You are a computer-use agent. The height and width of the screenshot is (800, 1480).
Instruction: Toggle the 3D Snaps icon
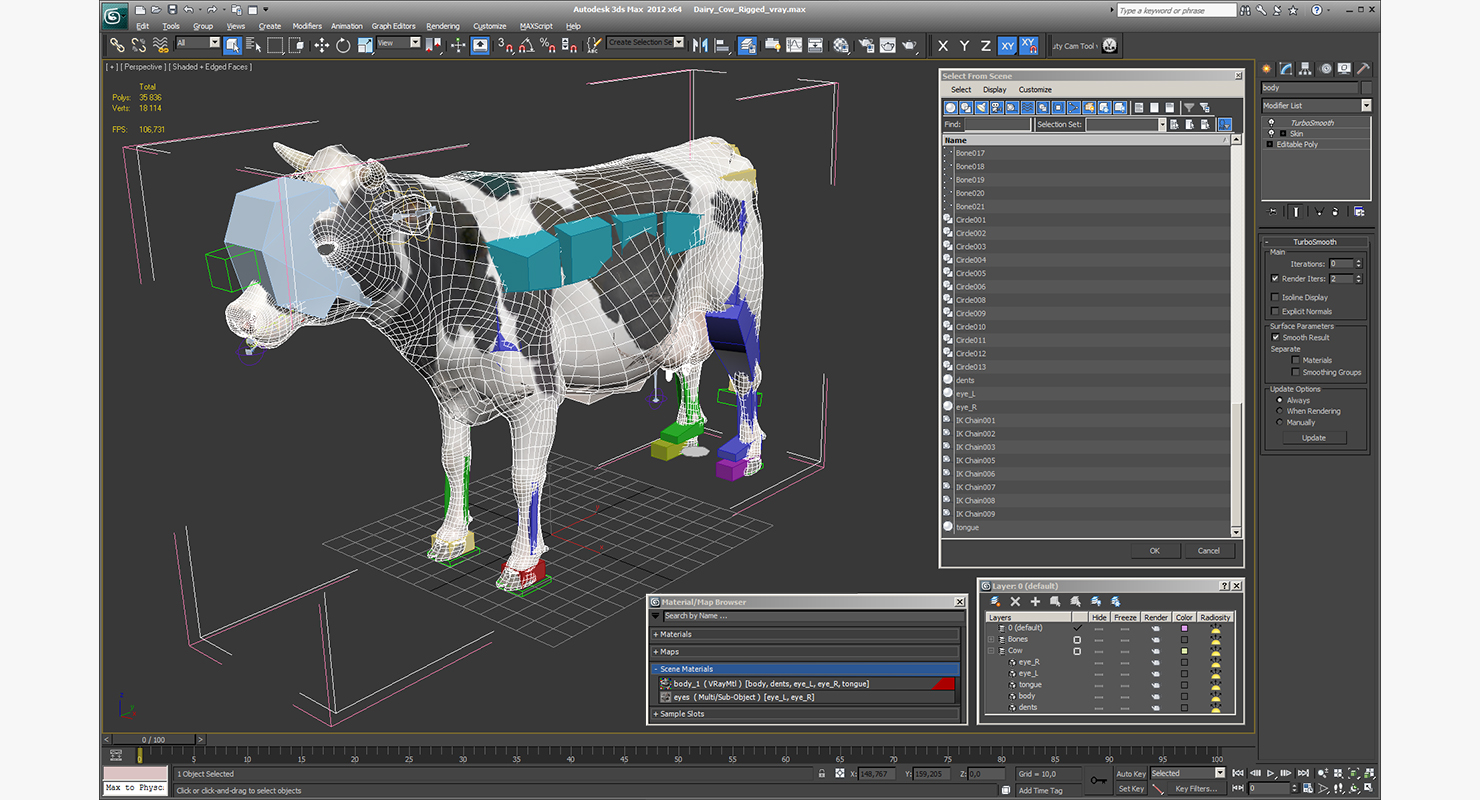click(505, 45)
